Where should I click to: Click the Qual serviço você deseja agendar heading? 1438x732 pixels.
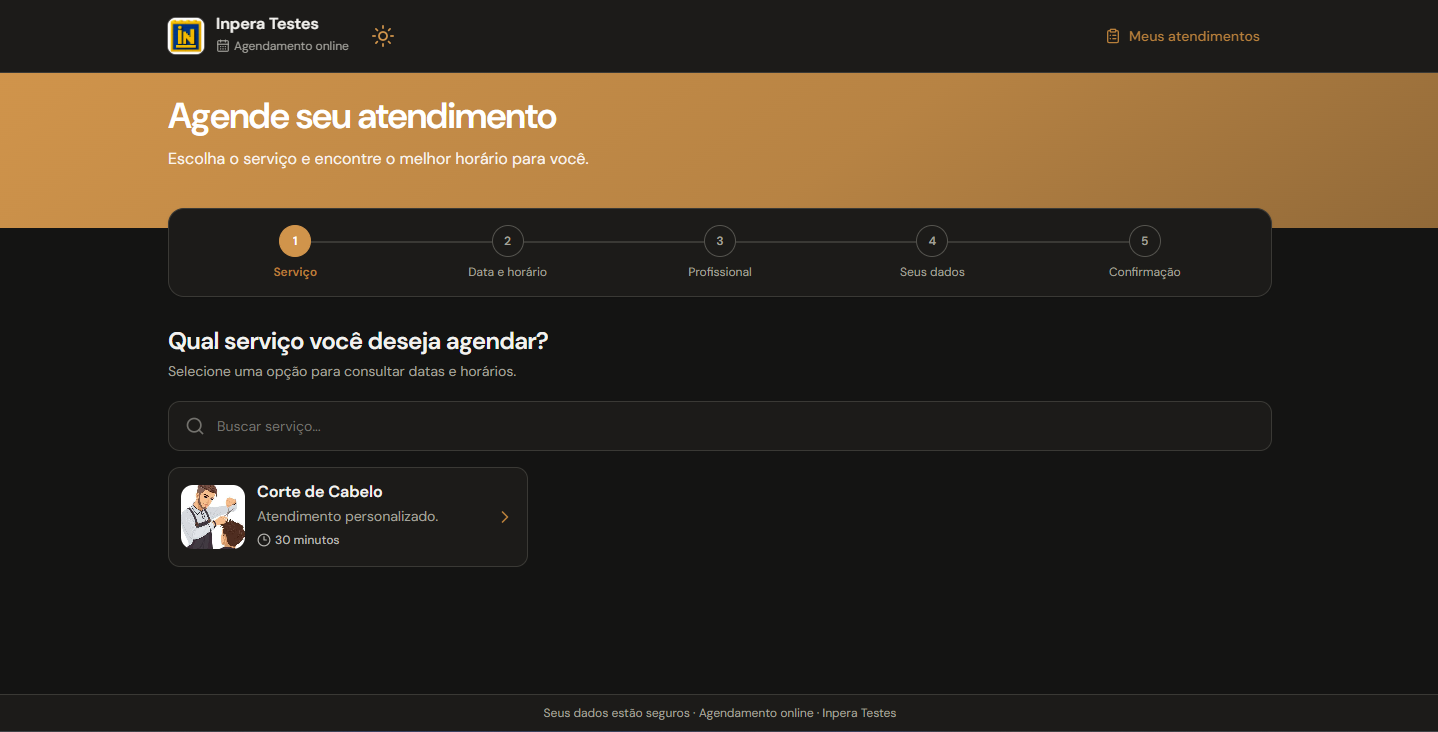click(x=358, y=341)
